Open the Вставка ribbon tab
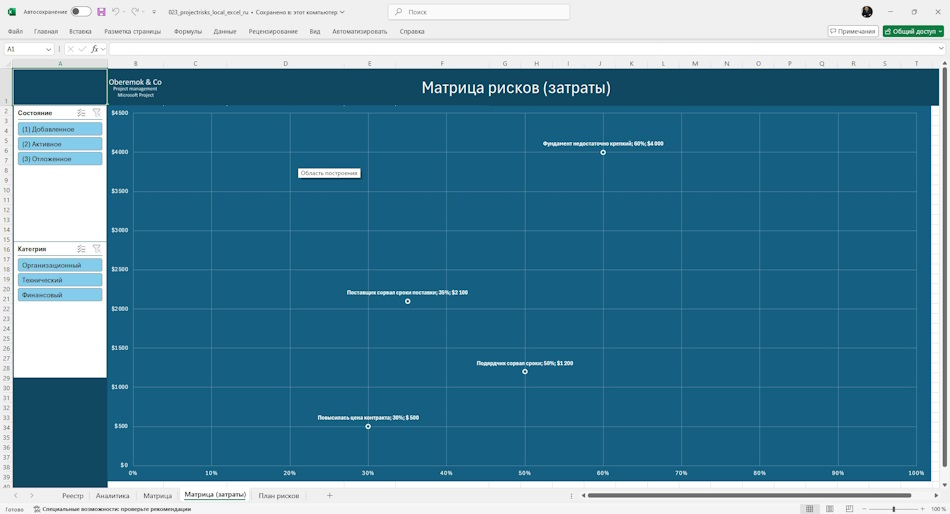 80,32
